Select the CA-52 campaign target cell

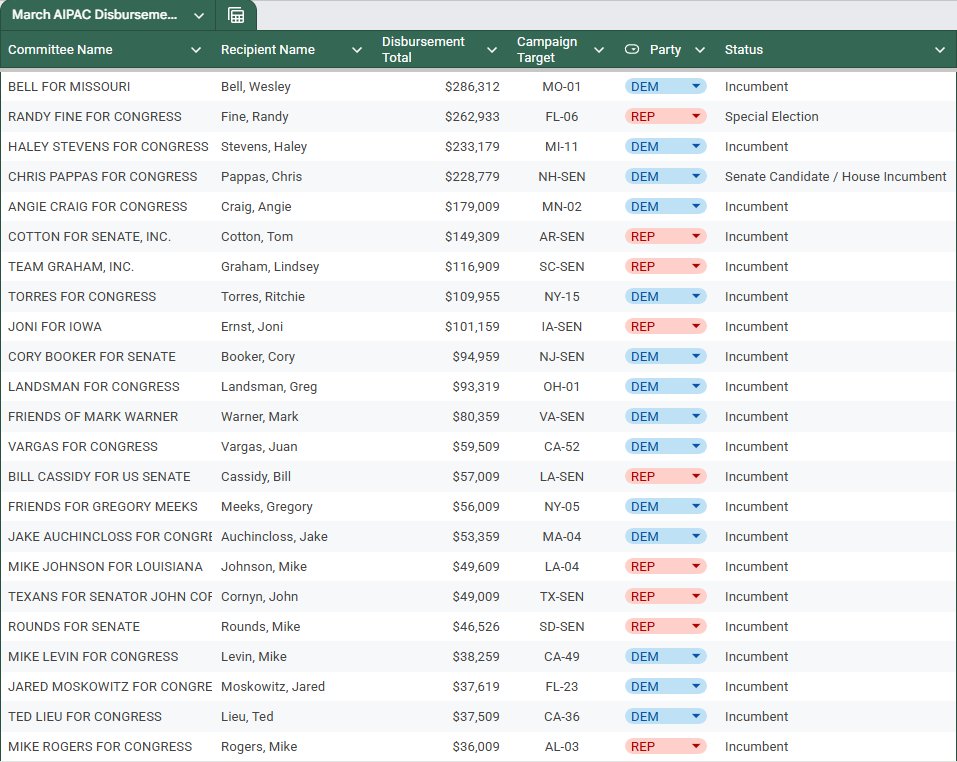coord(562,446)
